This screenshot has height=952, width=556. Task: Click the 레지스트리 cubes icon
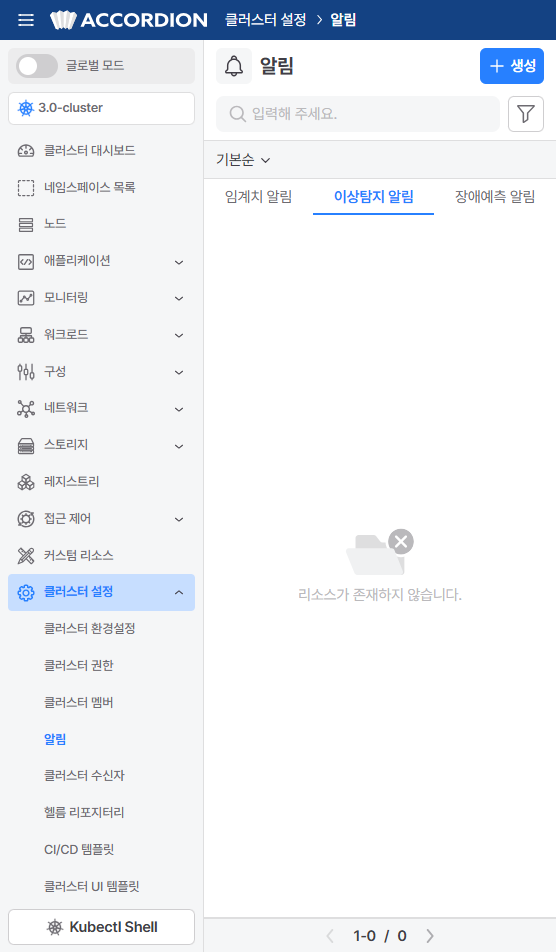(x=25, y=483)
